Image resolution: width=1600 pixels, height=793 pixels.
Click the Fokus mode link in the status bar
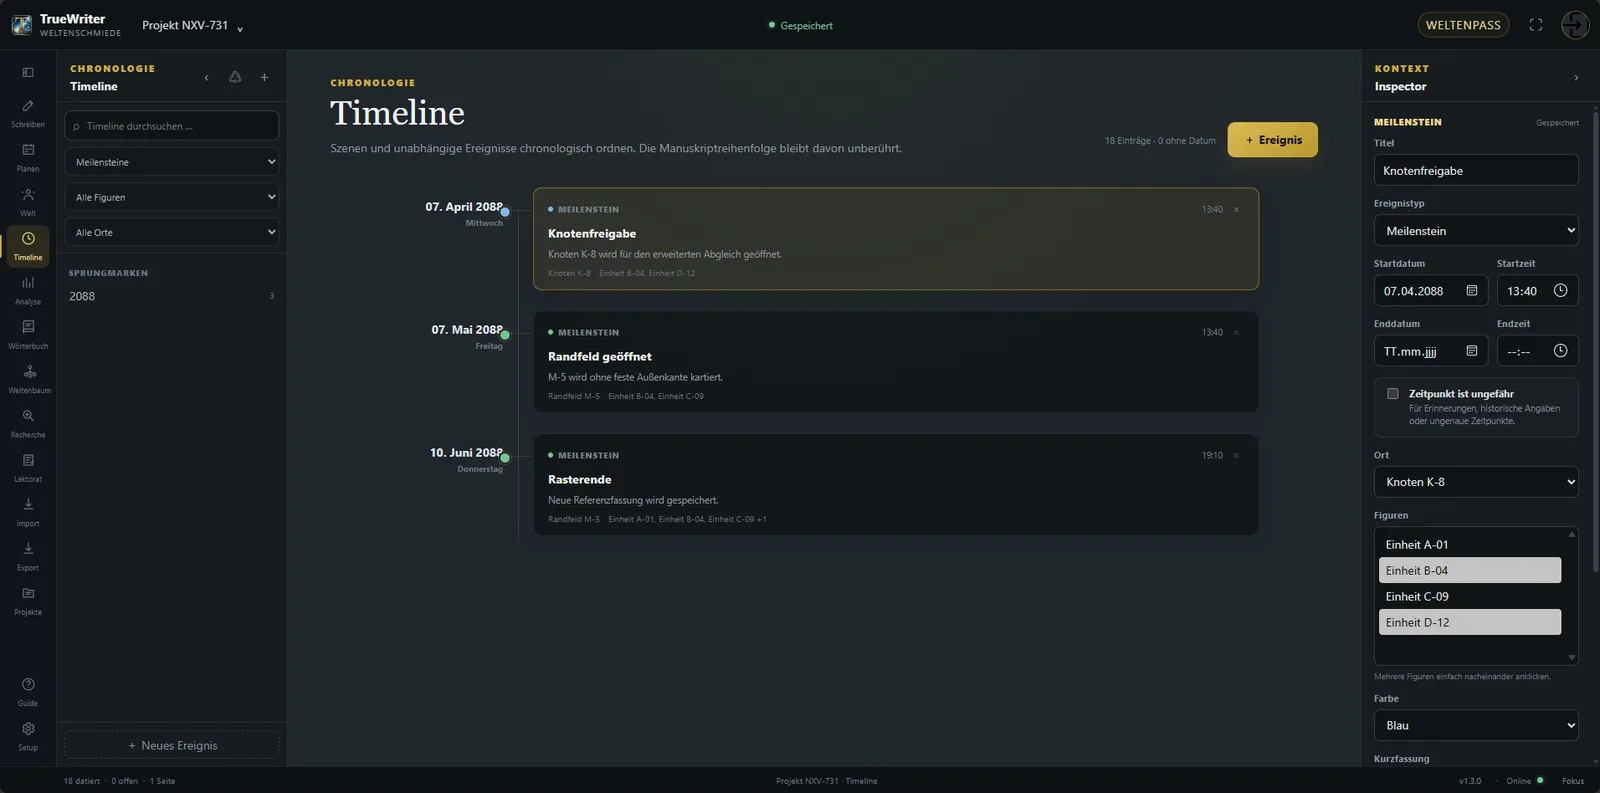(1573, 781)
